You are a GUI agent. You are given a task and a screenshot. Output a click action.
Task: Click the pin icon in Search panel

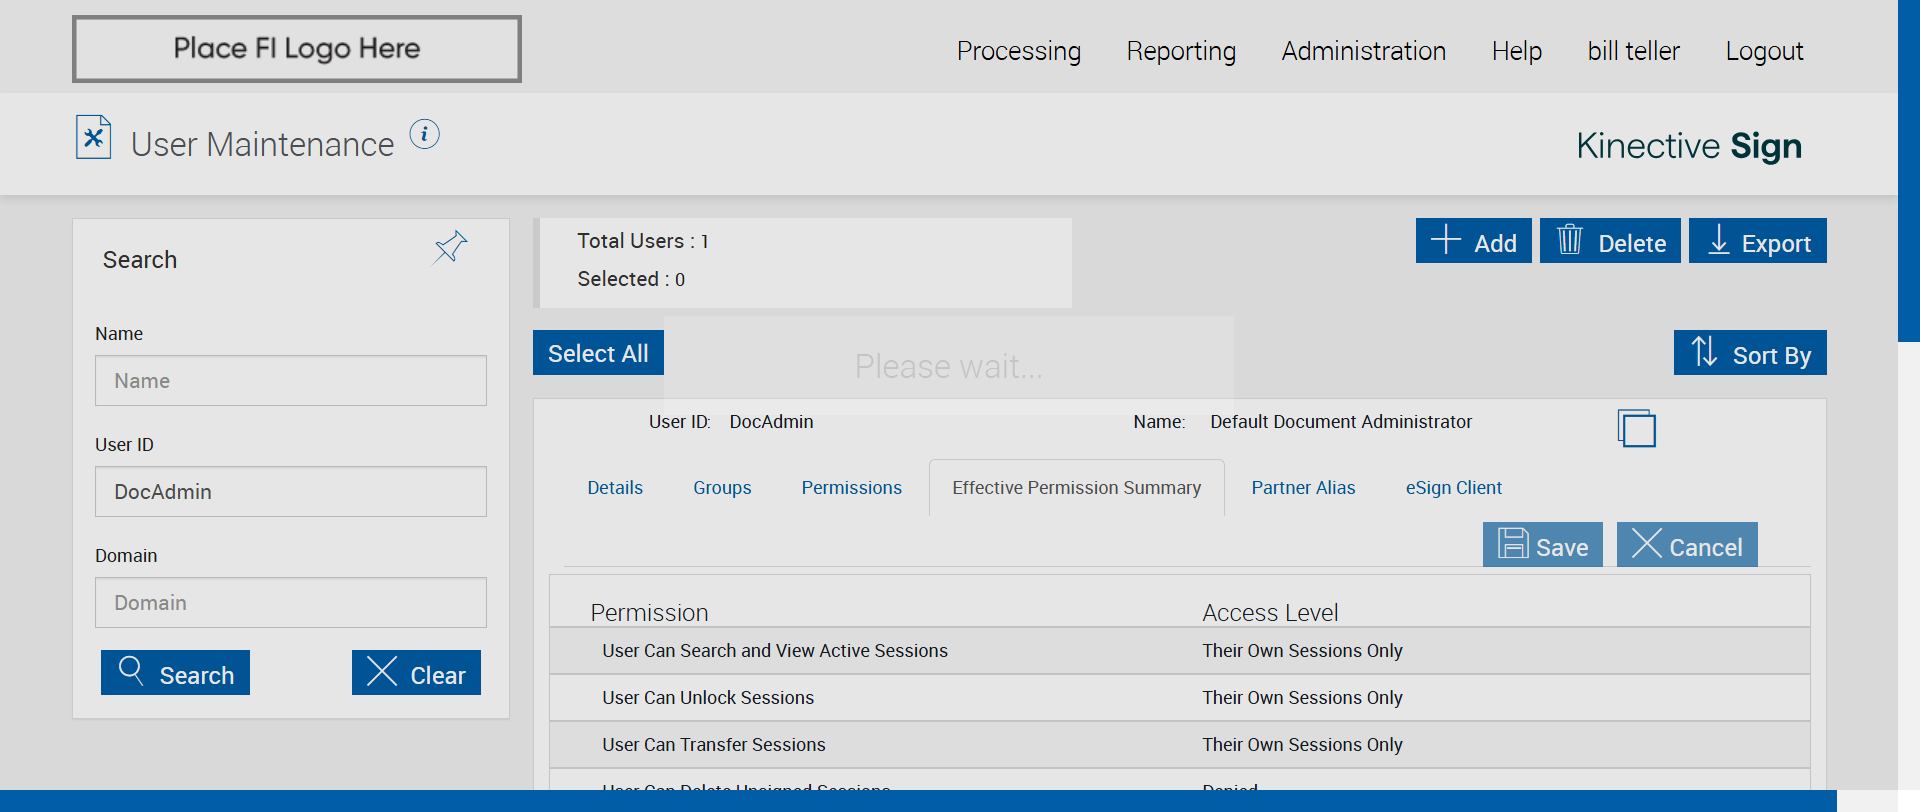tap(450, 246)
